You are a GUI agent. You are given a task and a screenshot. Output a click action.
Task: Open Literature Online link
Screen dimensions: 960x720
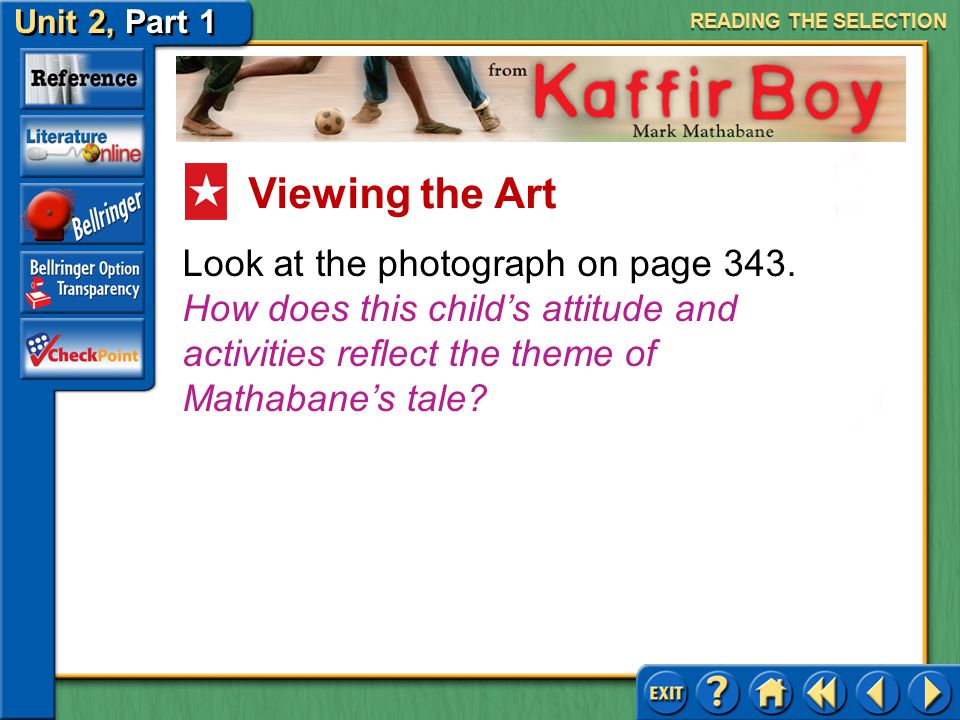click(83, 146)
